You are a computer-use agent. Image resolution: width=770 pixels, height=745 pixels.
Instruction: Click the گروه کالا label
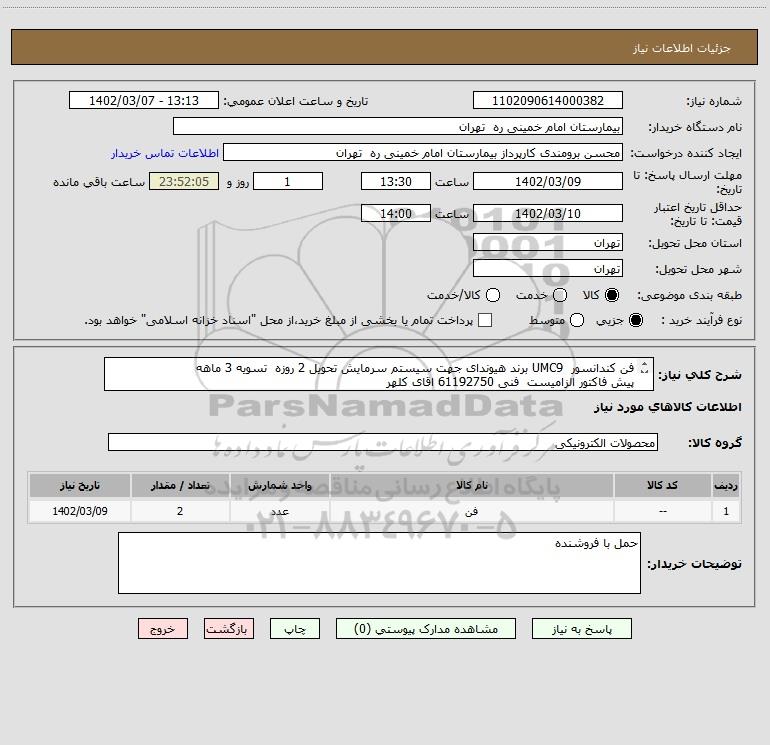pos(715,442)
